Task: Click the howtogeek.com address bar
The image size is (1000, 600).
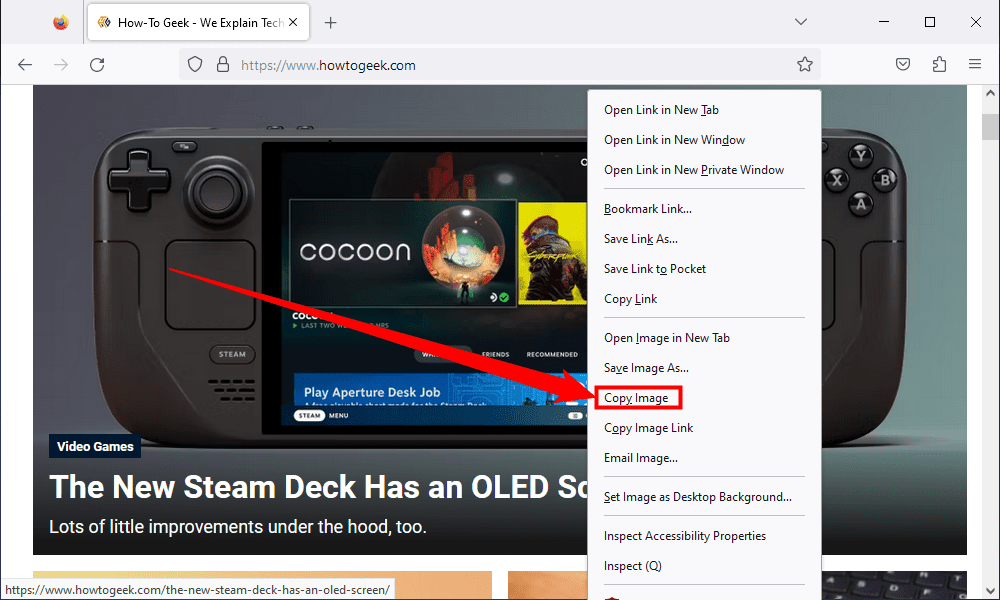Action: 500,65
